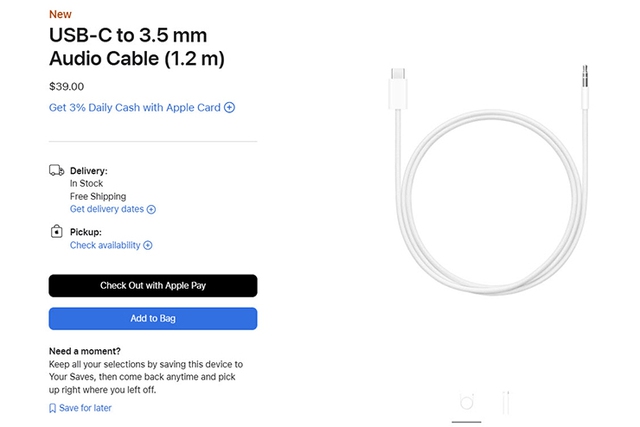Click the delivery truck icon
This screenshot has width=640, height=427.
pos(56,170)
